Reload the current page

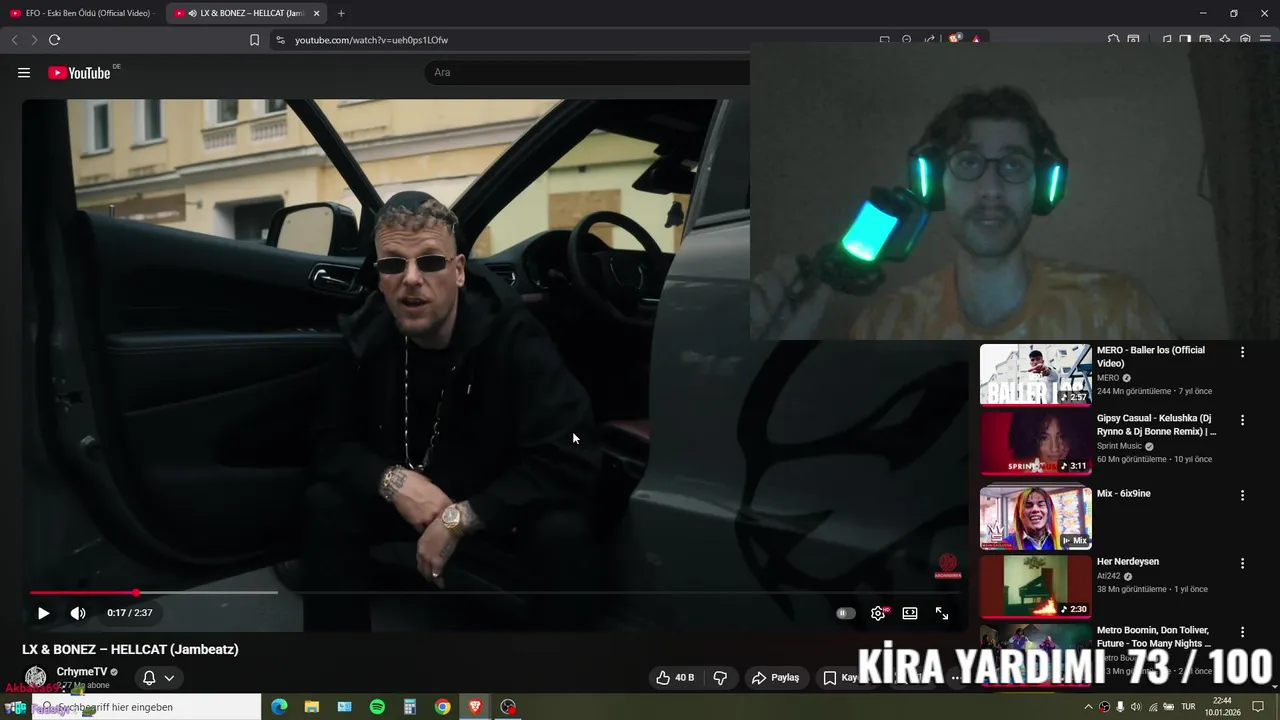55,40
